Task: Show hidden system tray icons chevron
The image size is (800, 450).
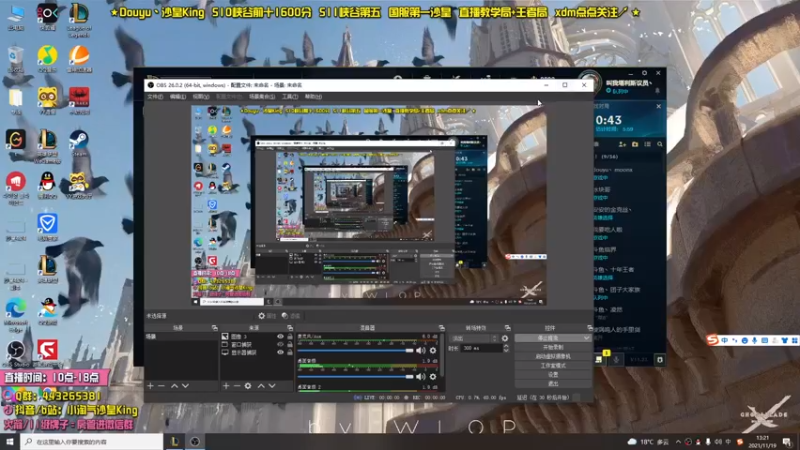Action: click(x=678, y=442)
